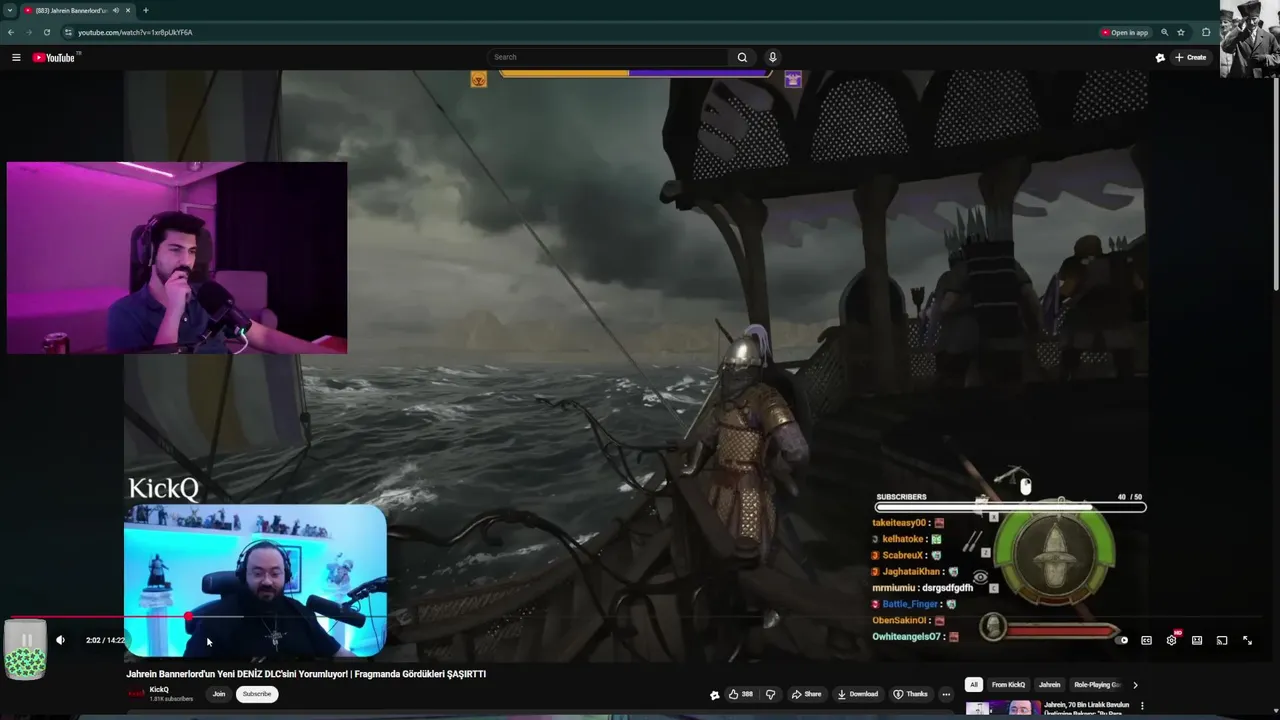Subscribe to the KickQ channel

[x=257, y=694]
